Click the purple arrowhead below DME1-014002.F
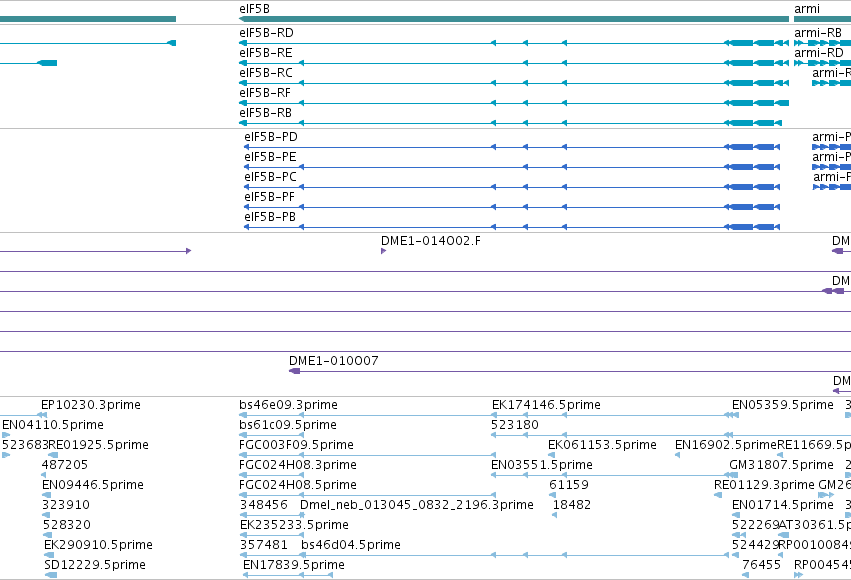The width and height of the screenshot is (851, 580). [x=384, y=251]
